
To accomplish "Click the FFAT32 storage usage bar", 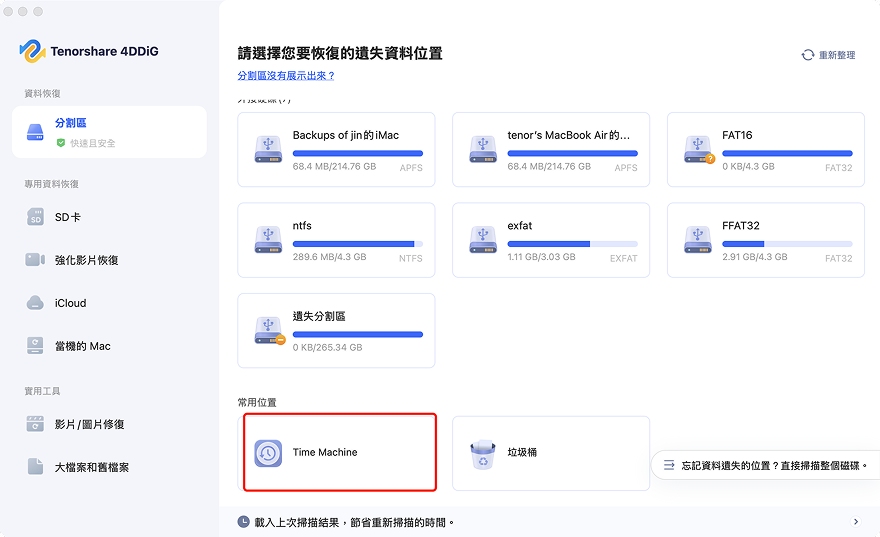I will coord(787,244).
